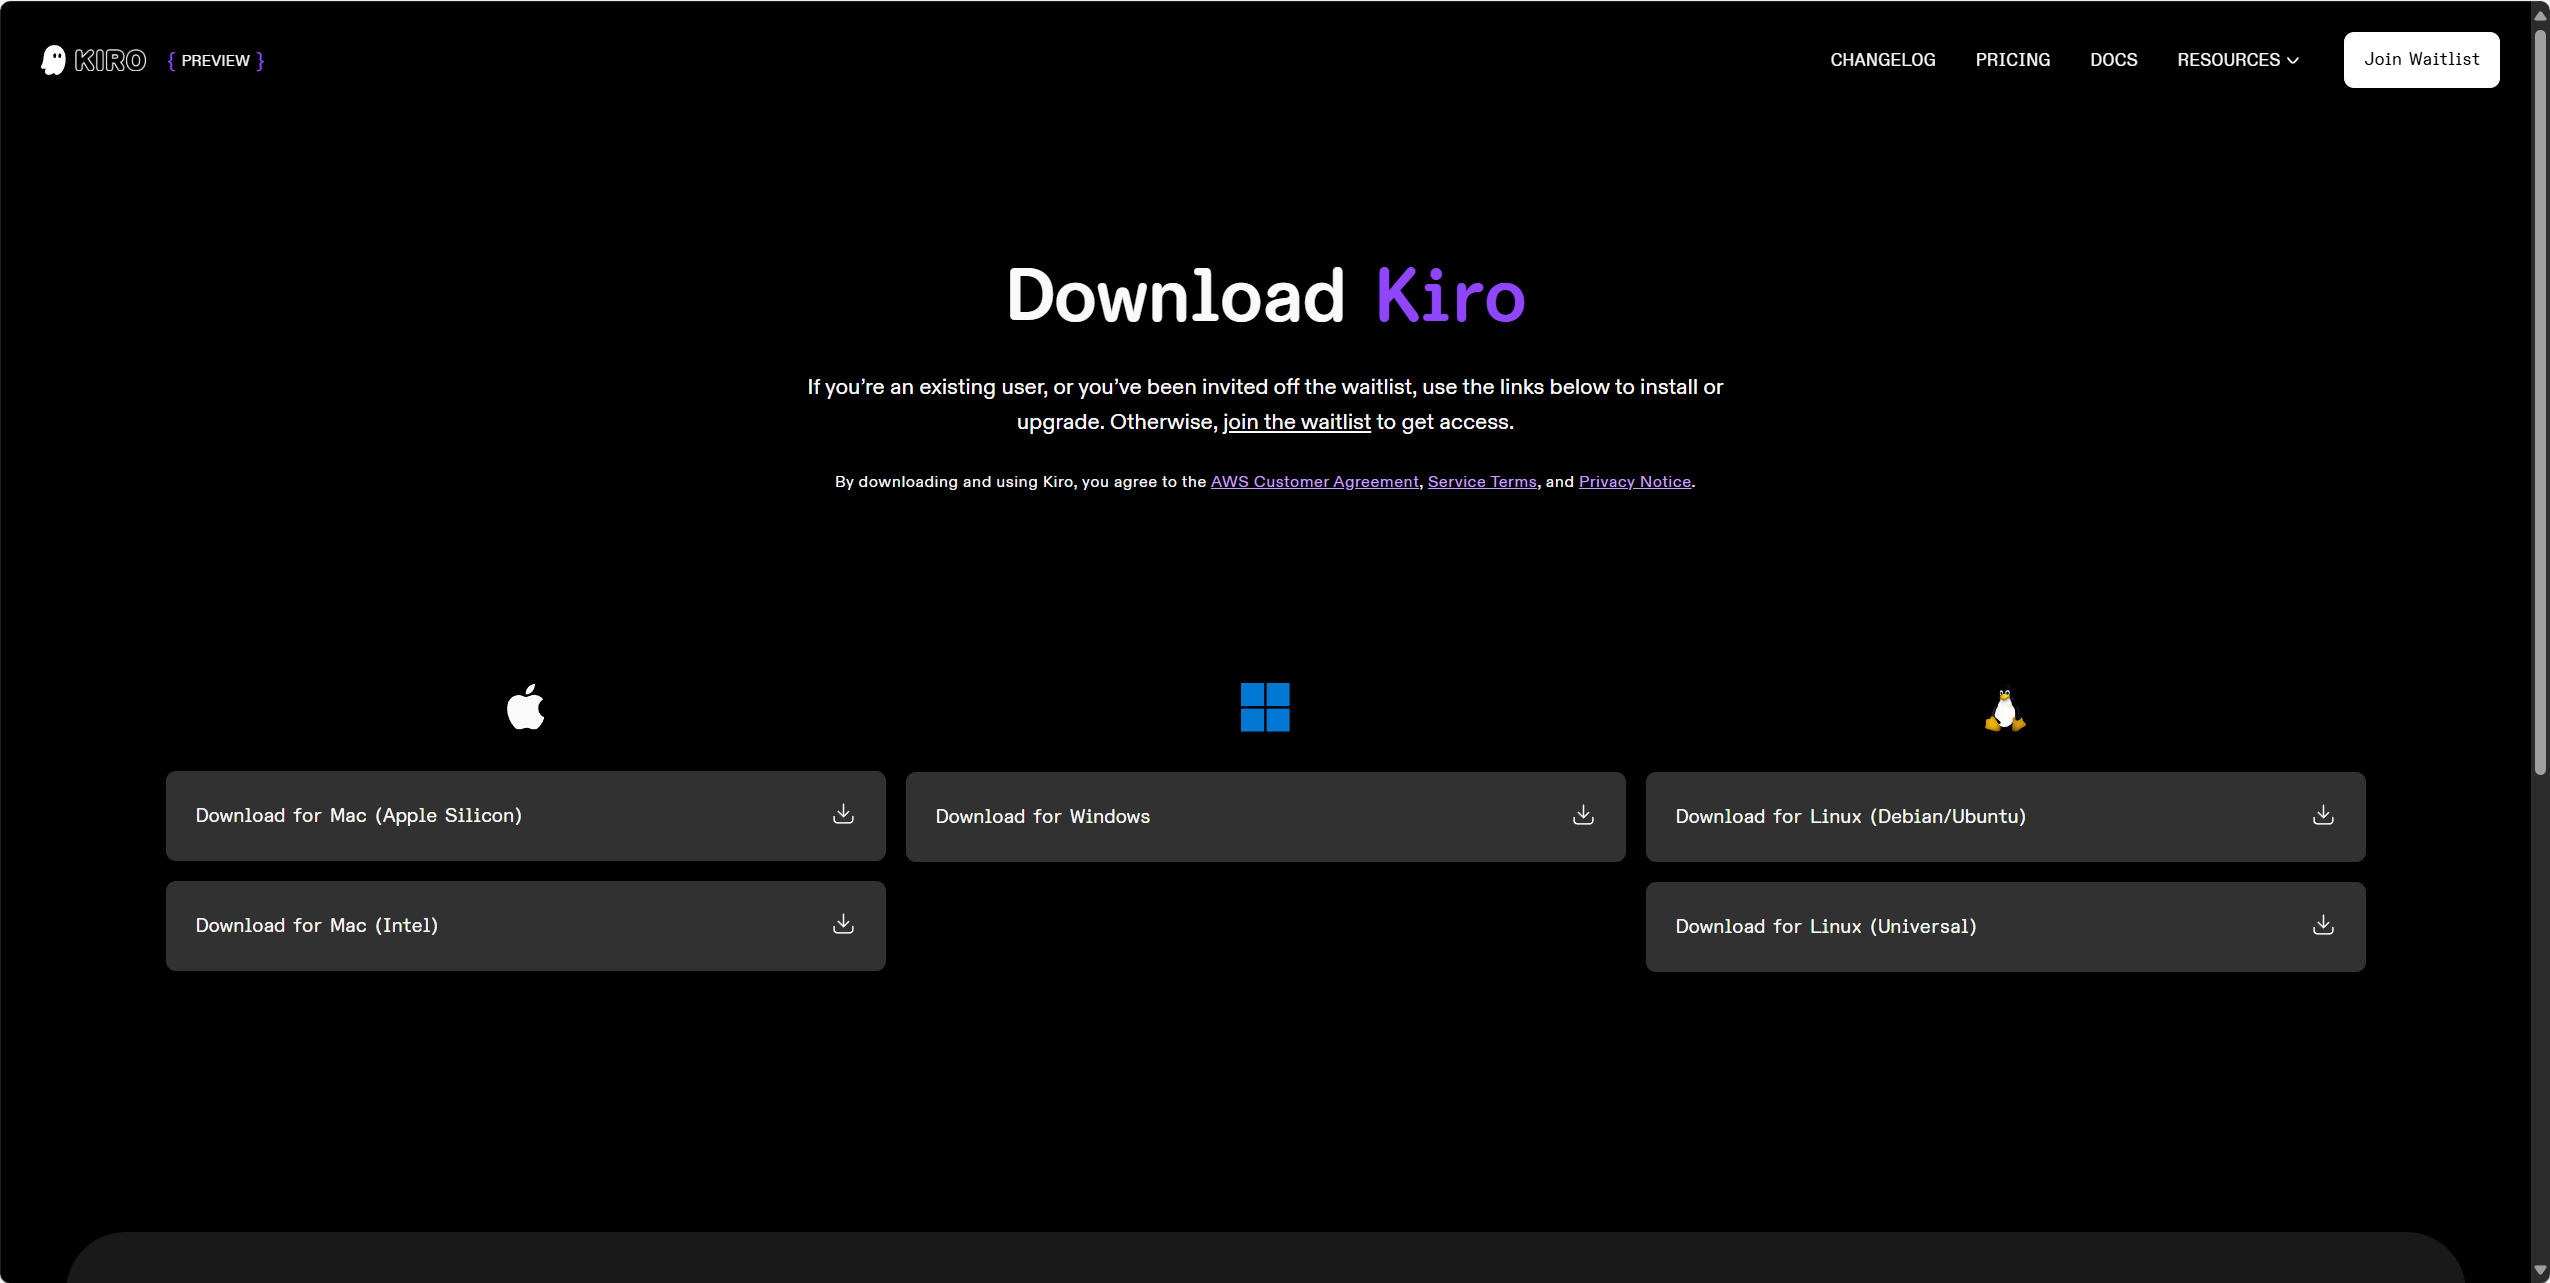The width and height of the screenshot is (2550, 1283).
Task: Click download arrow icon for Windows
Action: pyautogui.click(x=1583, y=815)
